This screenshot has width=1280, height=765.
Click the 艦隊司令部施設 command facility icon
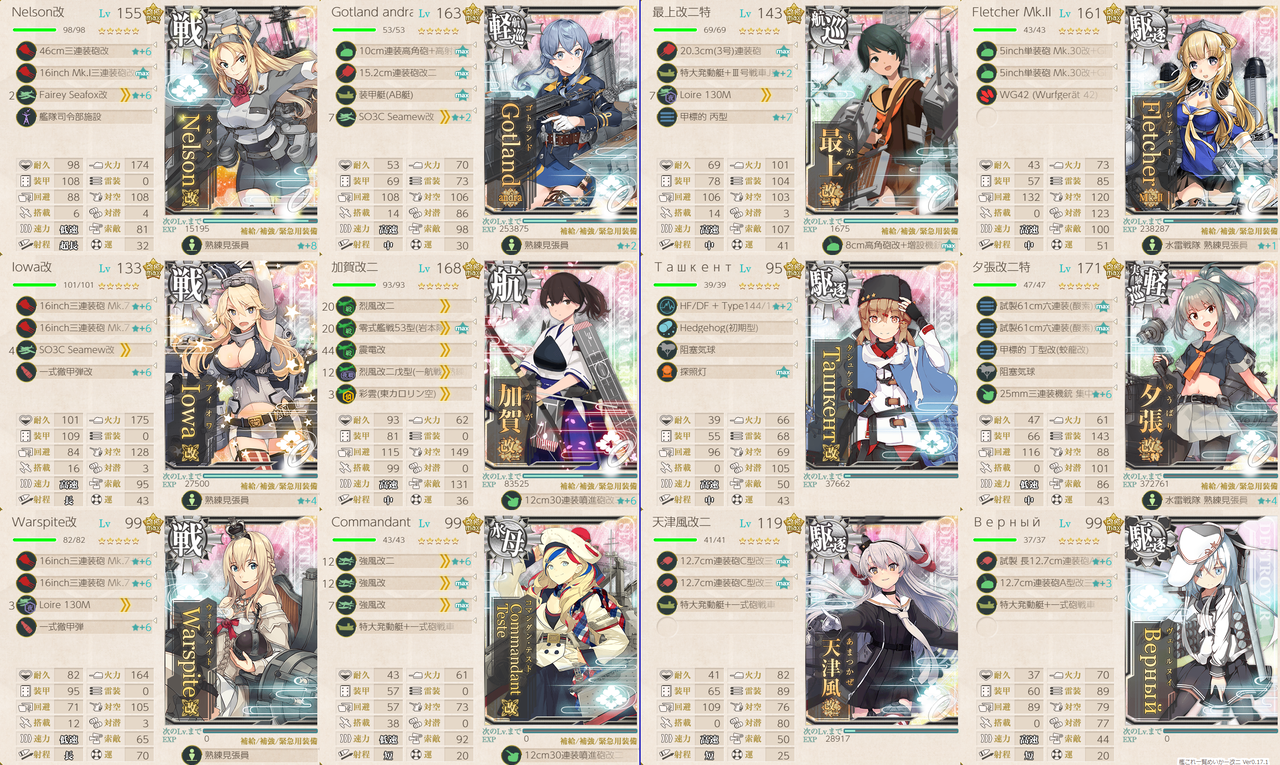tap(24, 117)
